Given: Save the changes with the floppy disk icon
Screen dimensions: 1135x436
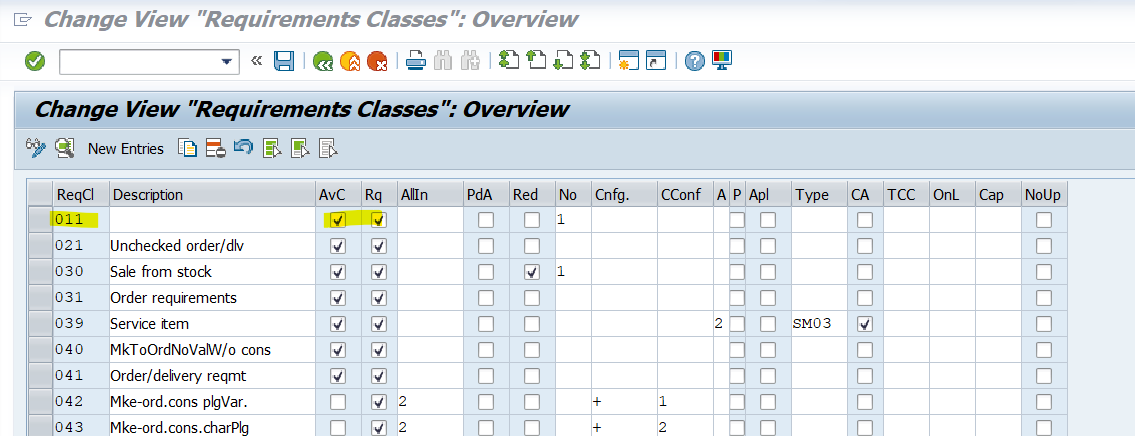Looking at the screenshot, I should pyautogui.click(x=284, y=61).
